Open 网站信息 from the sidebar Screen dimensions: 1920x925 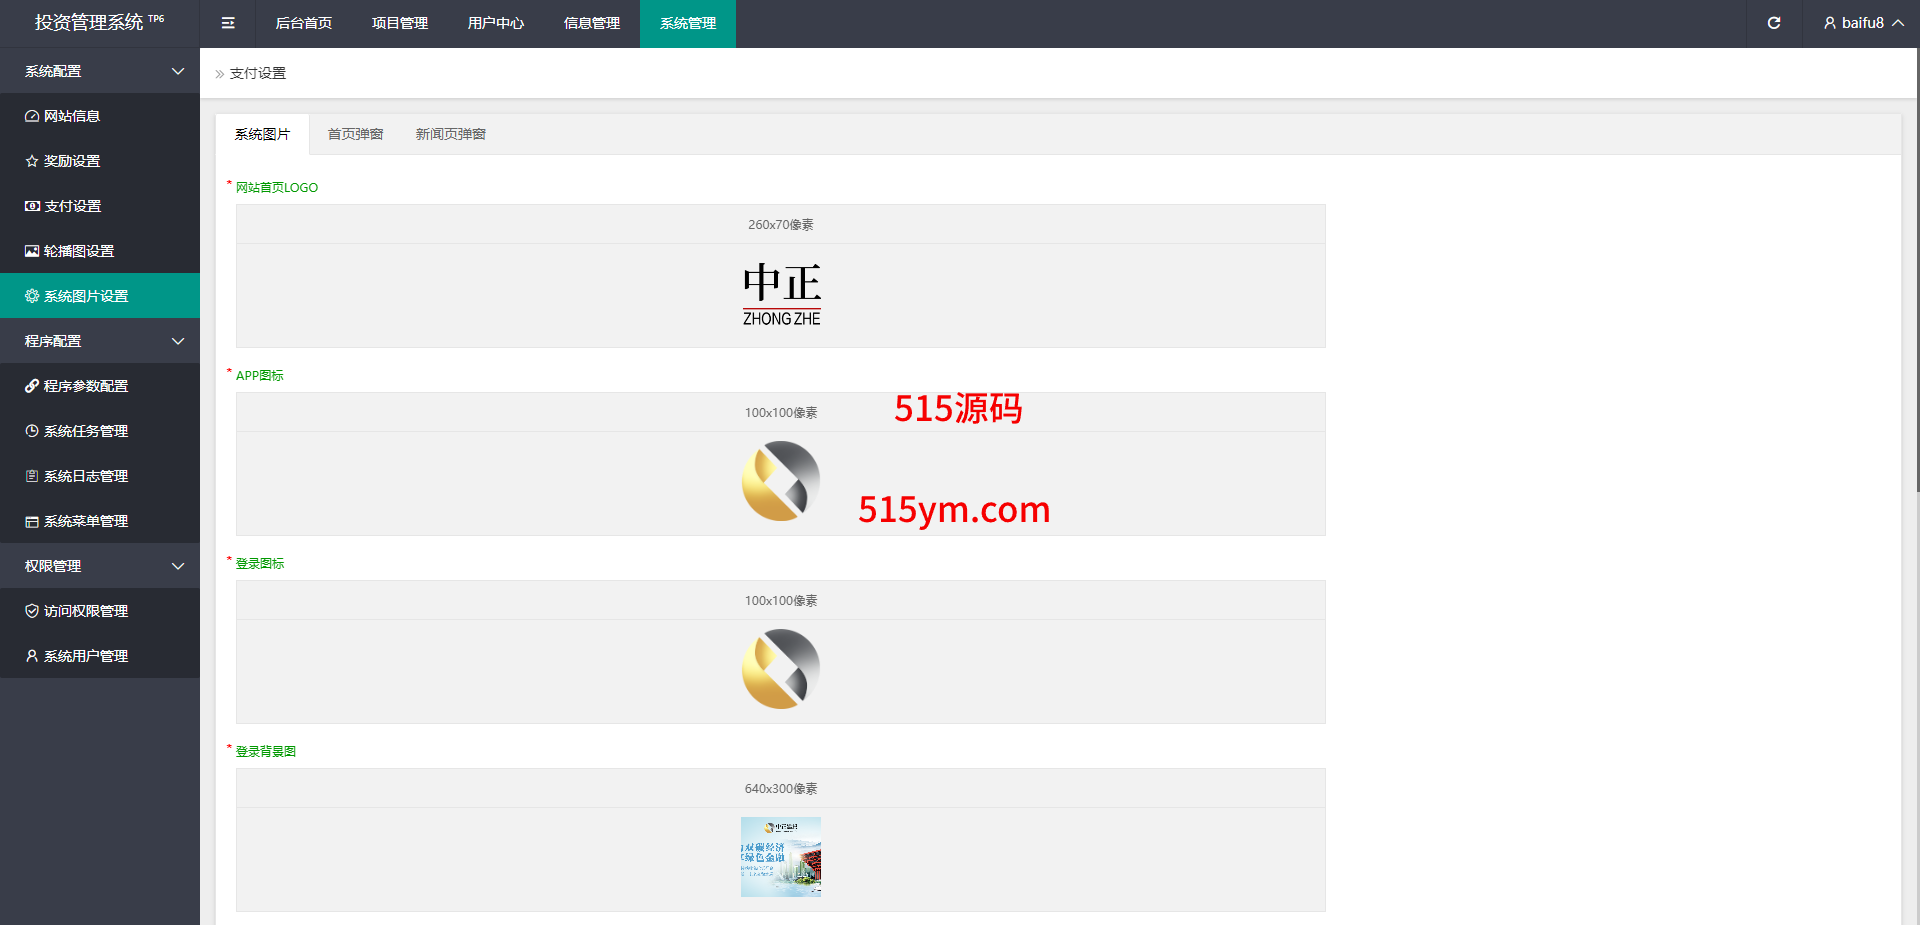click(x=72, y=116)
